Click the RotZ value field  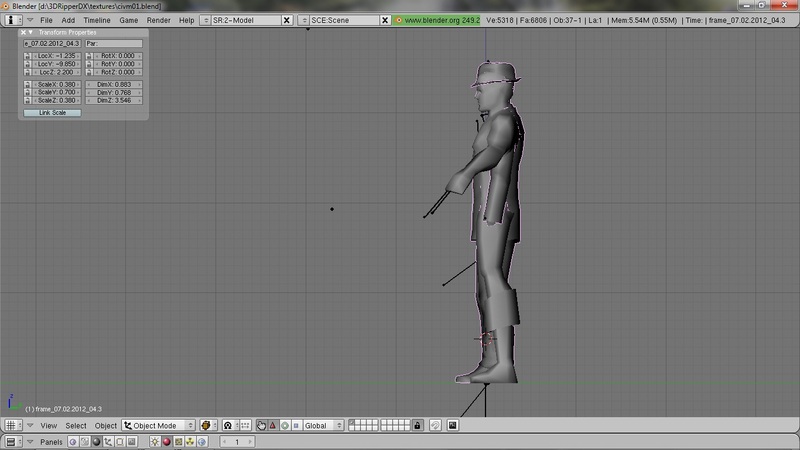pyautogui.click(x=118, y=72)
